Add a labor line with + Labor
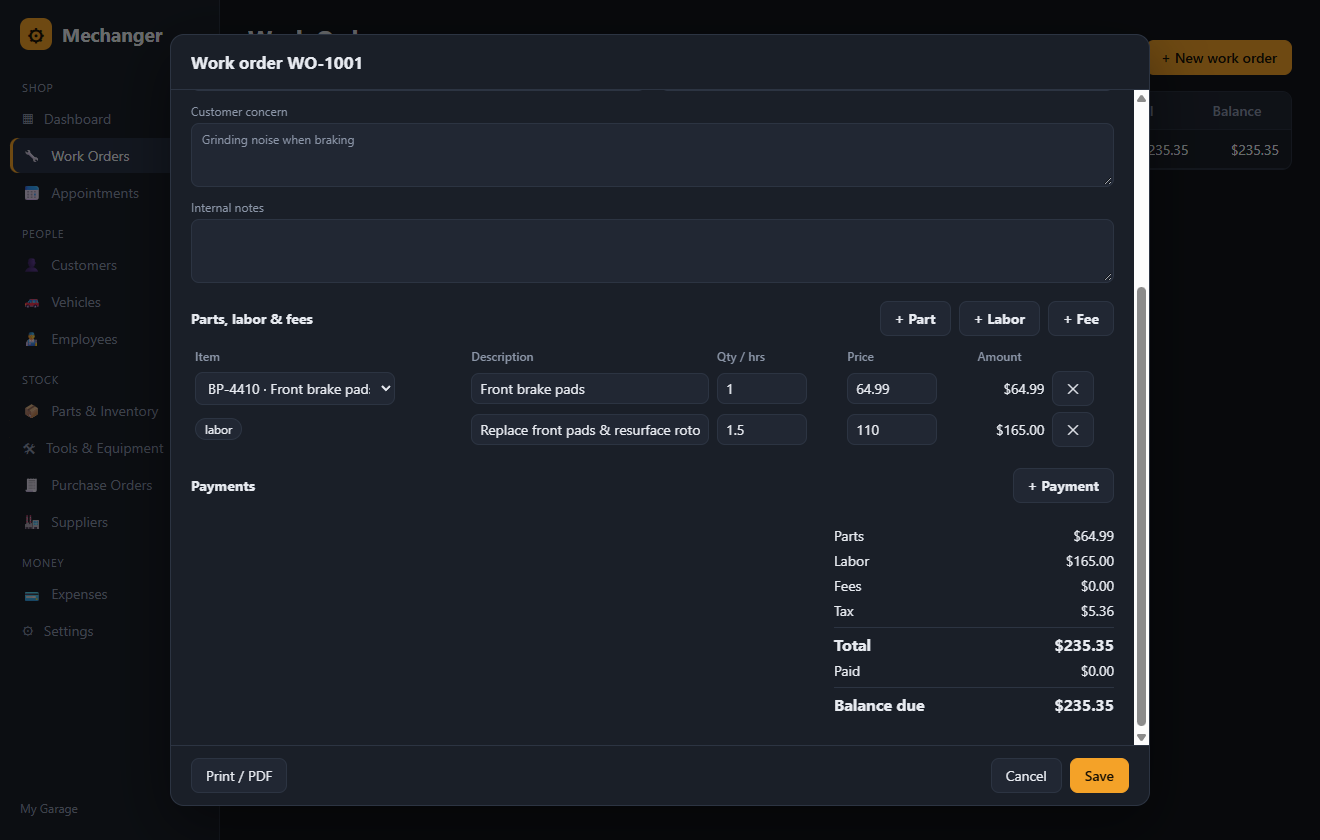Screen dimensions: 1320x840 999,319
